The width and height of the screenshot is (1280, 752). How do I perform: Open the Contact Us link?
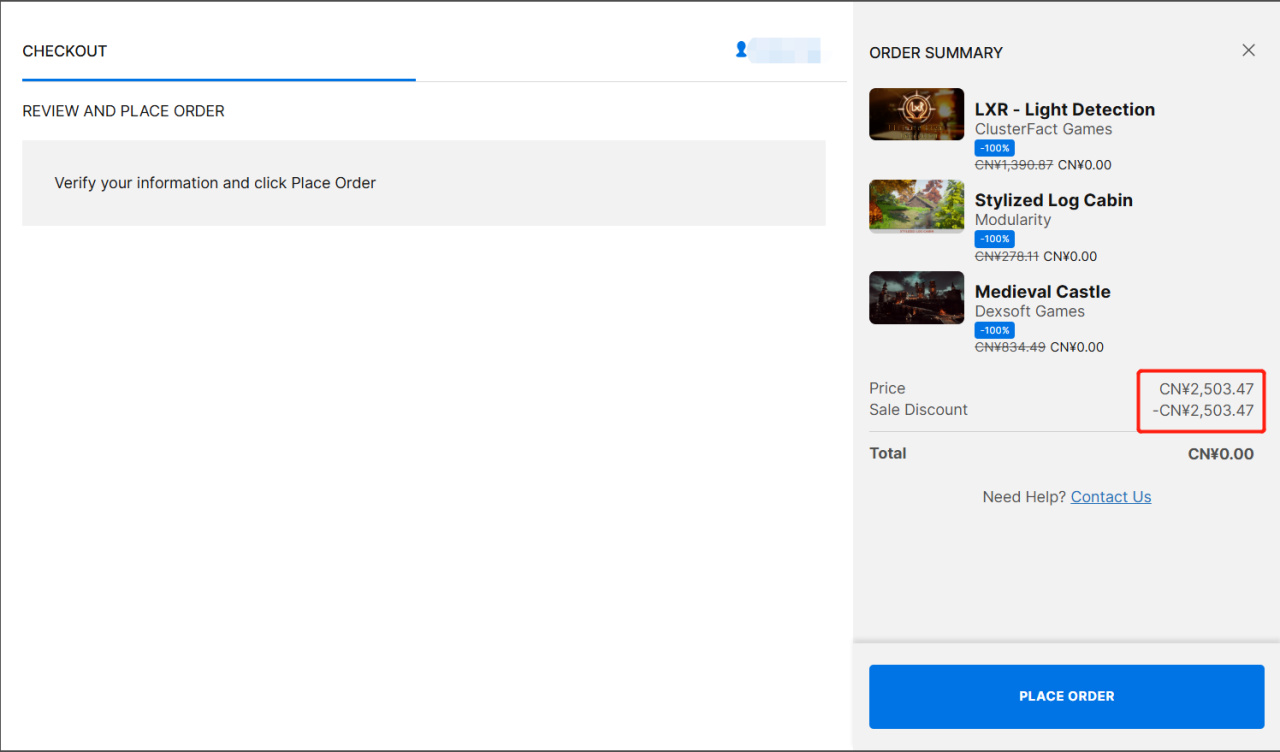[1110, 497]
